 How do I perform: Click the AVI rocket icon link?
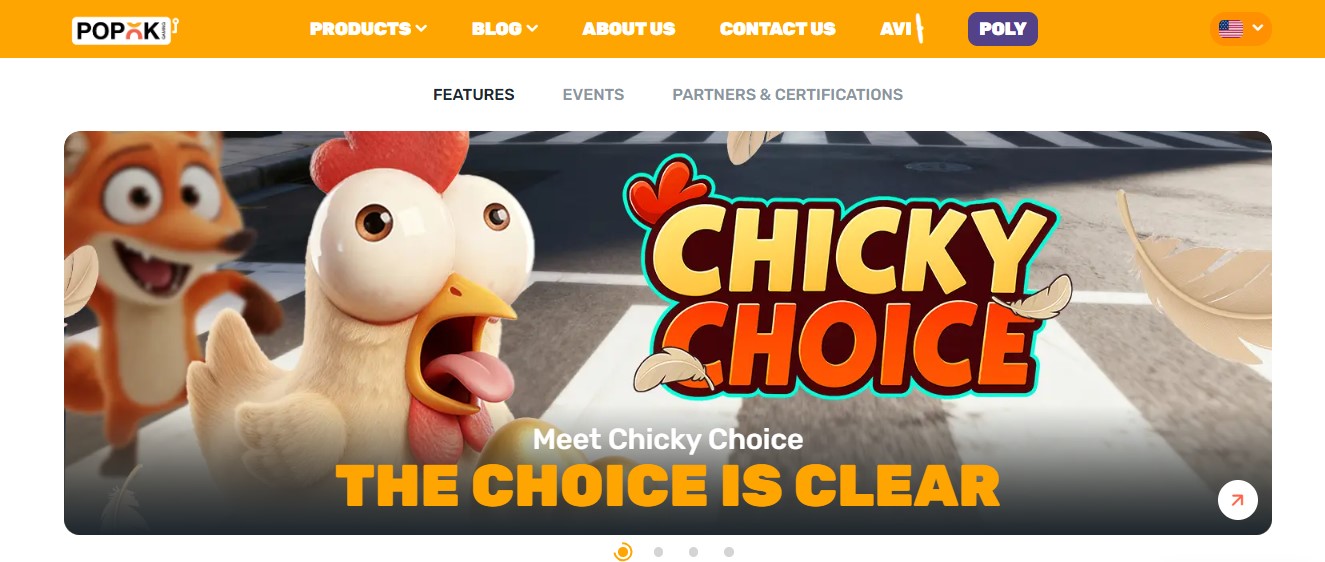pos(902,29)
